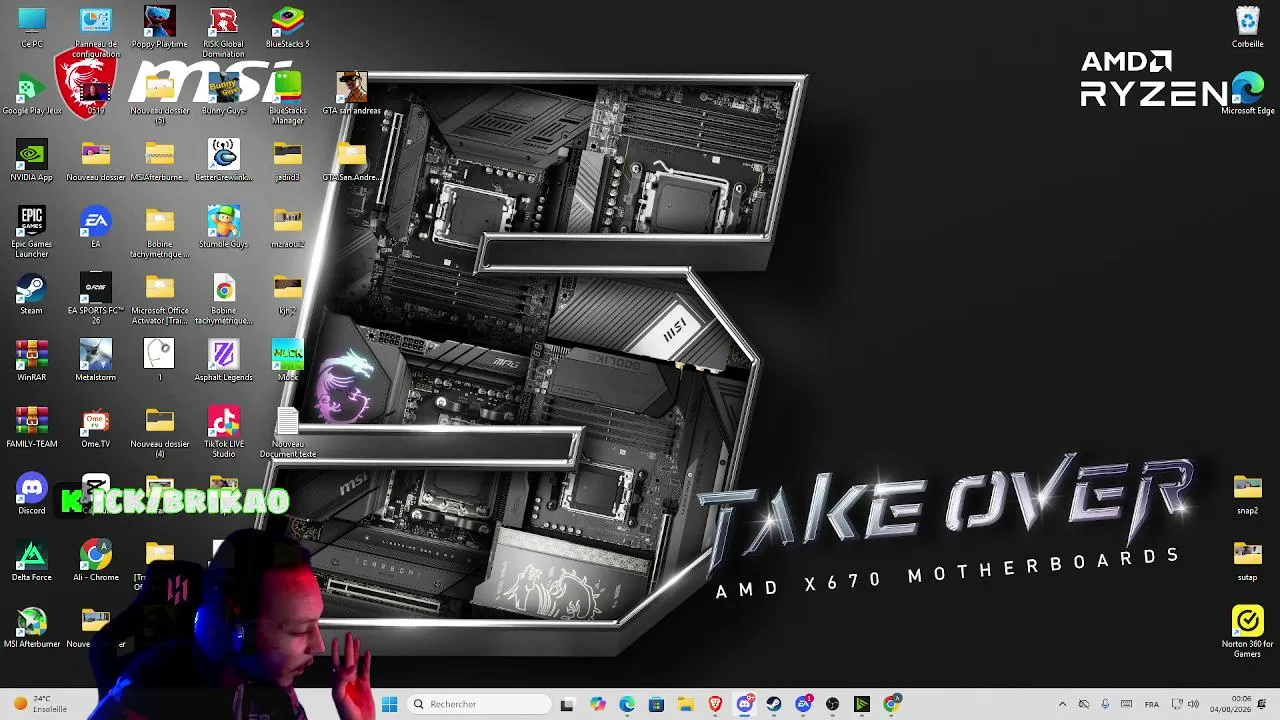The width and height of the screenshot is (1280, 720).
Task: Switch the FRA input language
Action: tap(1152, 704)
